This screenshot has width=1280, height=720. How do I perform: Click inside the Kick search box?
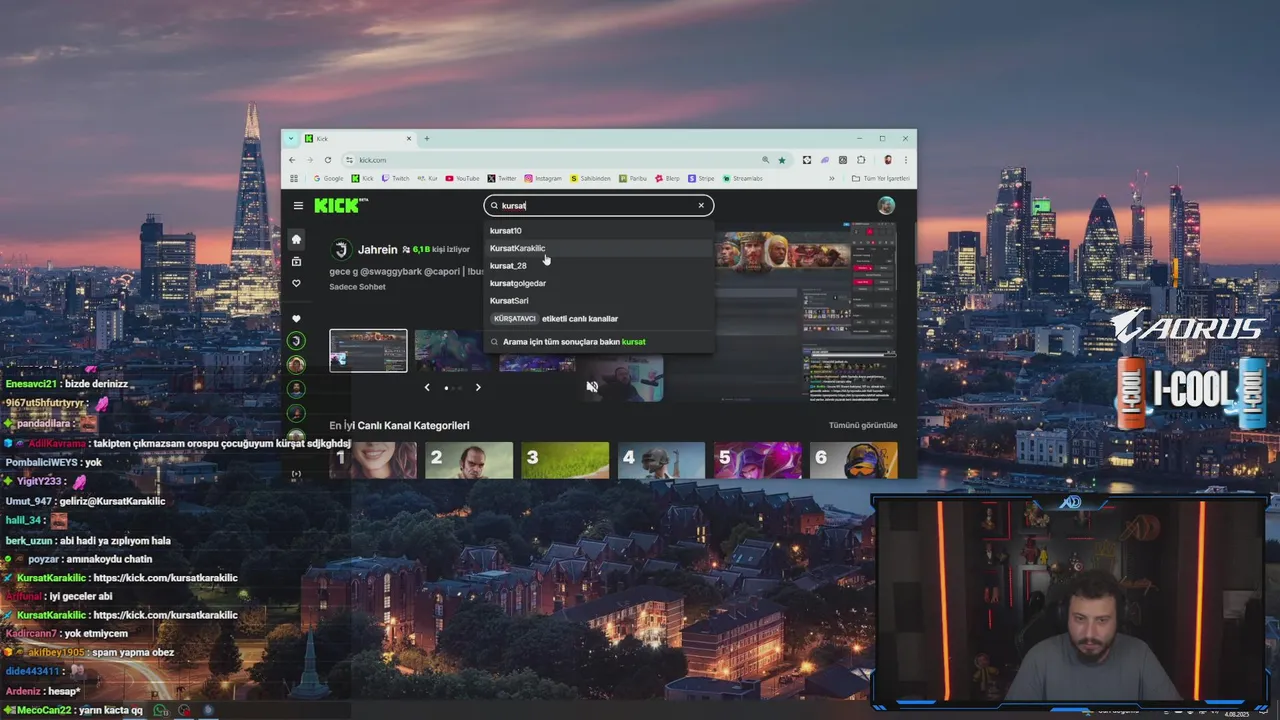[598, 205]
